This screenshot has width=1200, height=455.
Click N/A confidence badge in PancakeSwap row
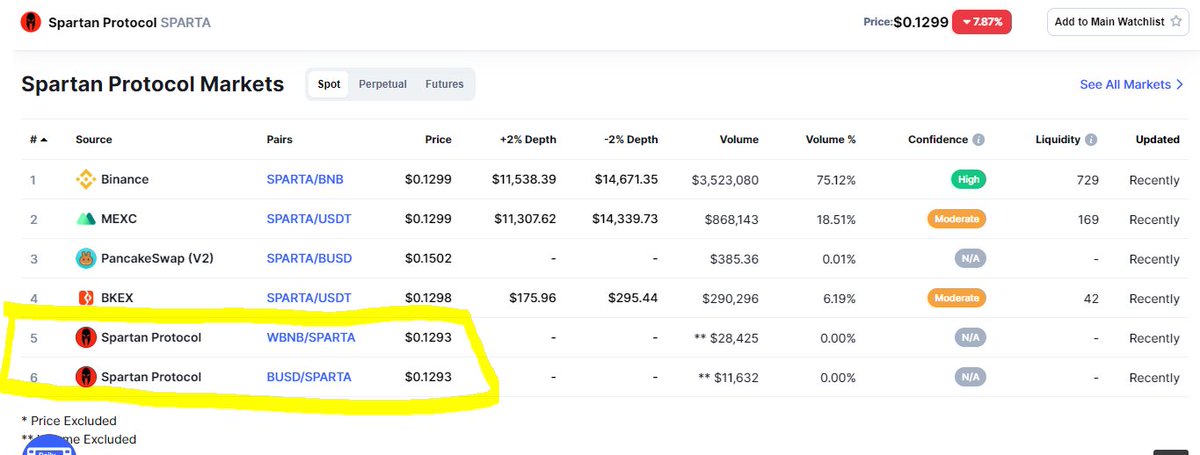[970, 259]
